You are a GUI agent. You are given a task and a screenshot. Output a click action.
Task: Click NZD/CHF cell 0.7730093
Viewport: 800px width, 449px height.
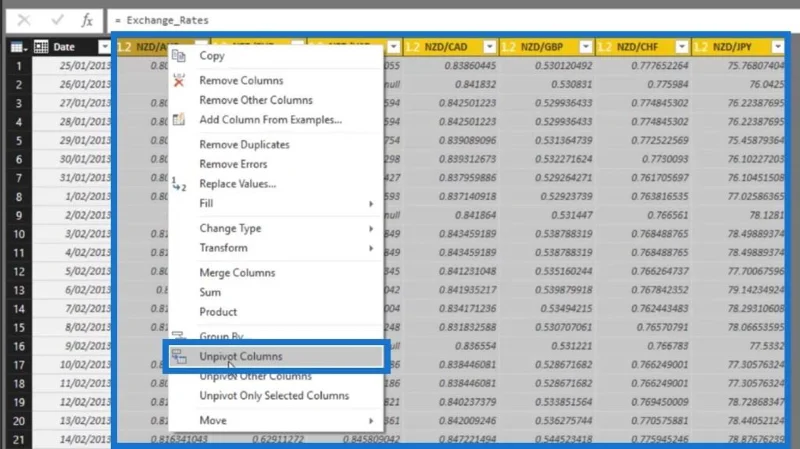tap(666, 159)
